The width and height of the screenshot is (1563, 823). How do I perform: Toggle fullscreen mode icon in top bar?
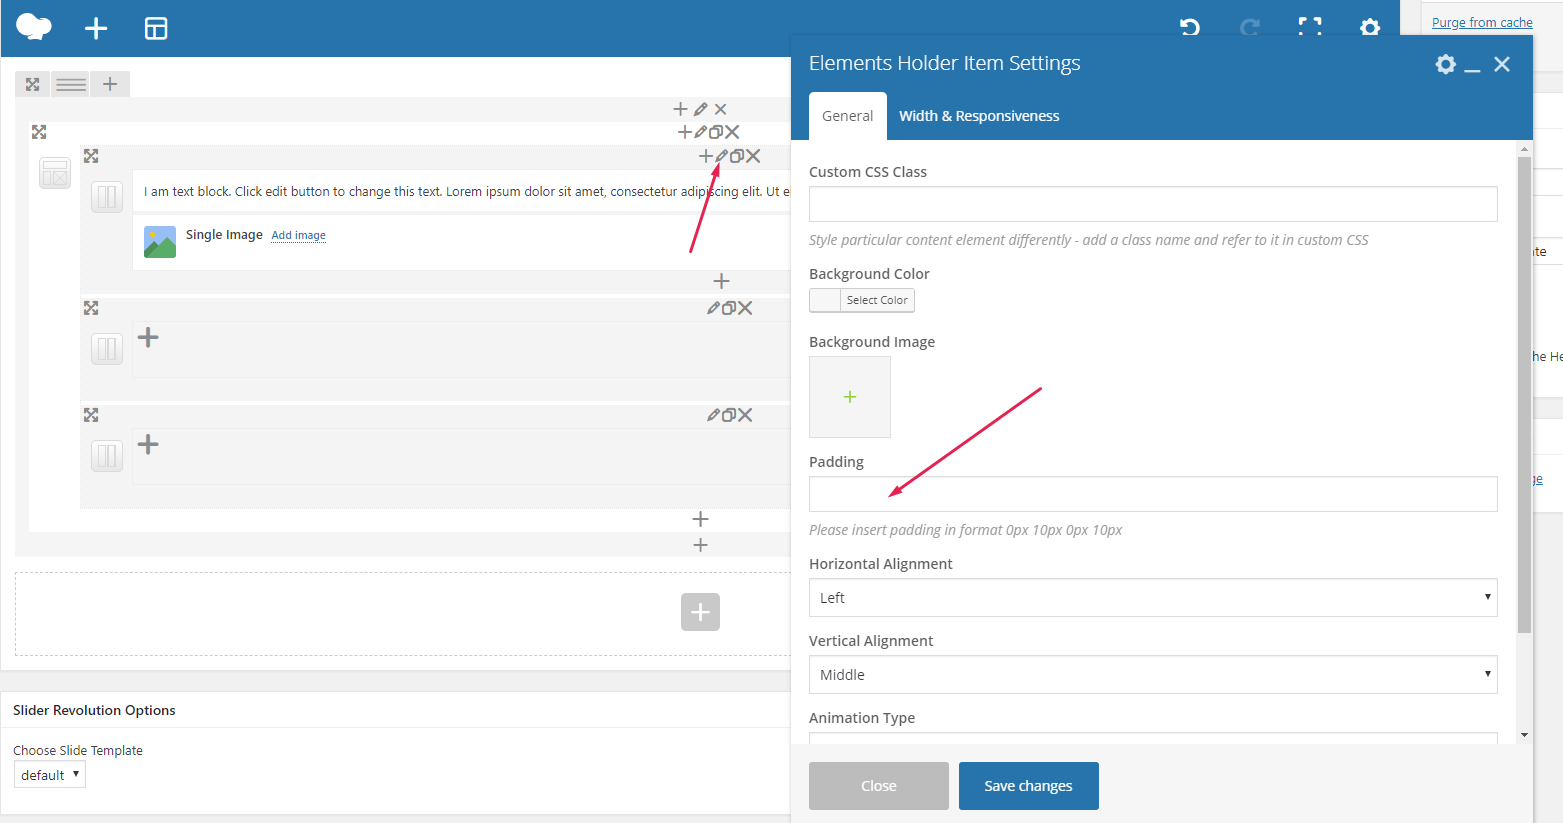click(x=1310, y=27)
